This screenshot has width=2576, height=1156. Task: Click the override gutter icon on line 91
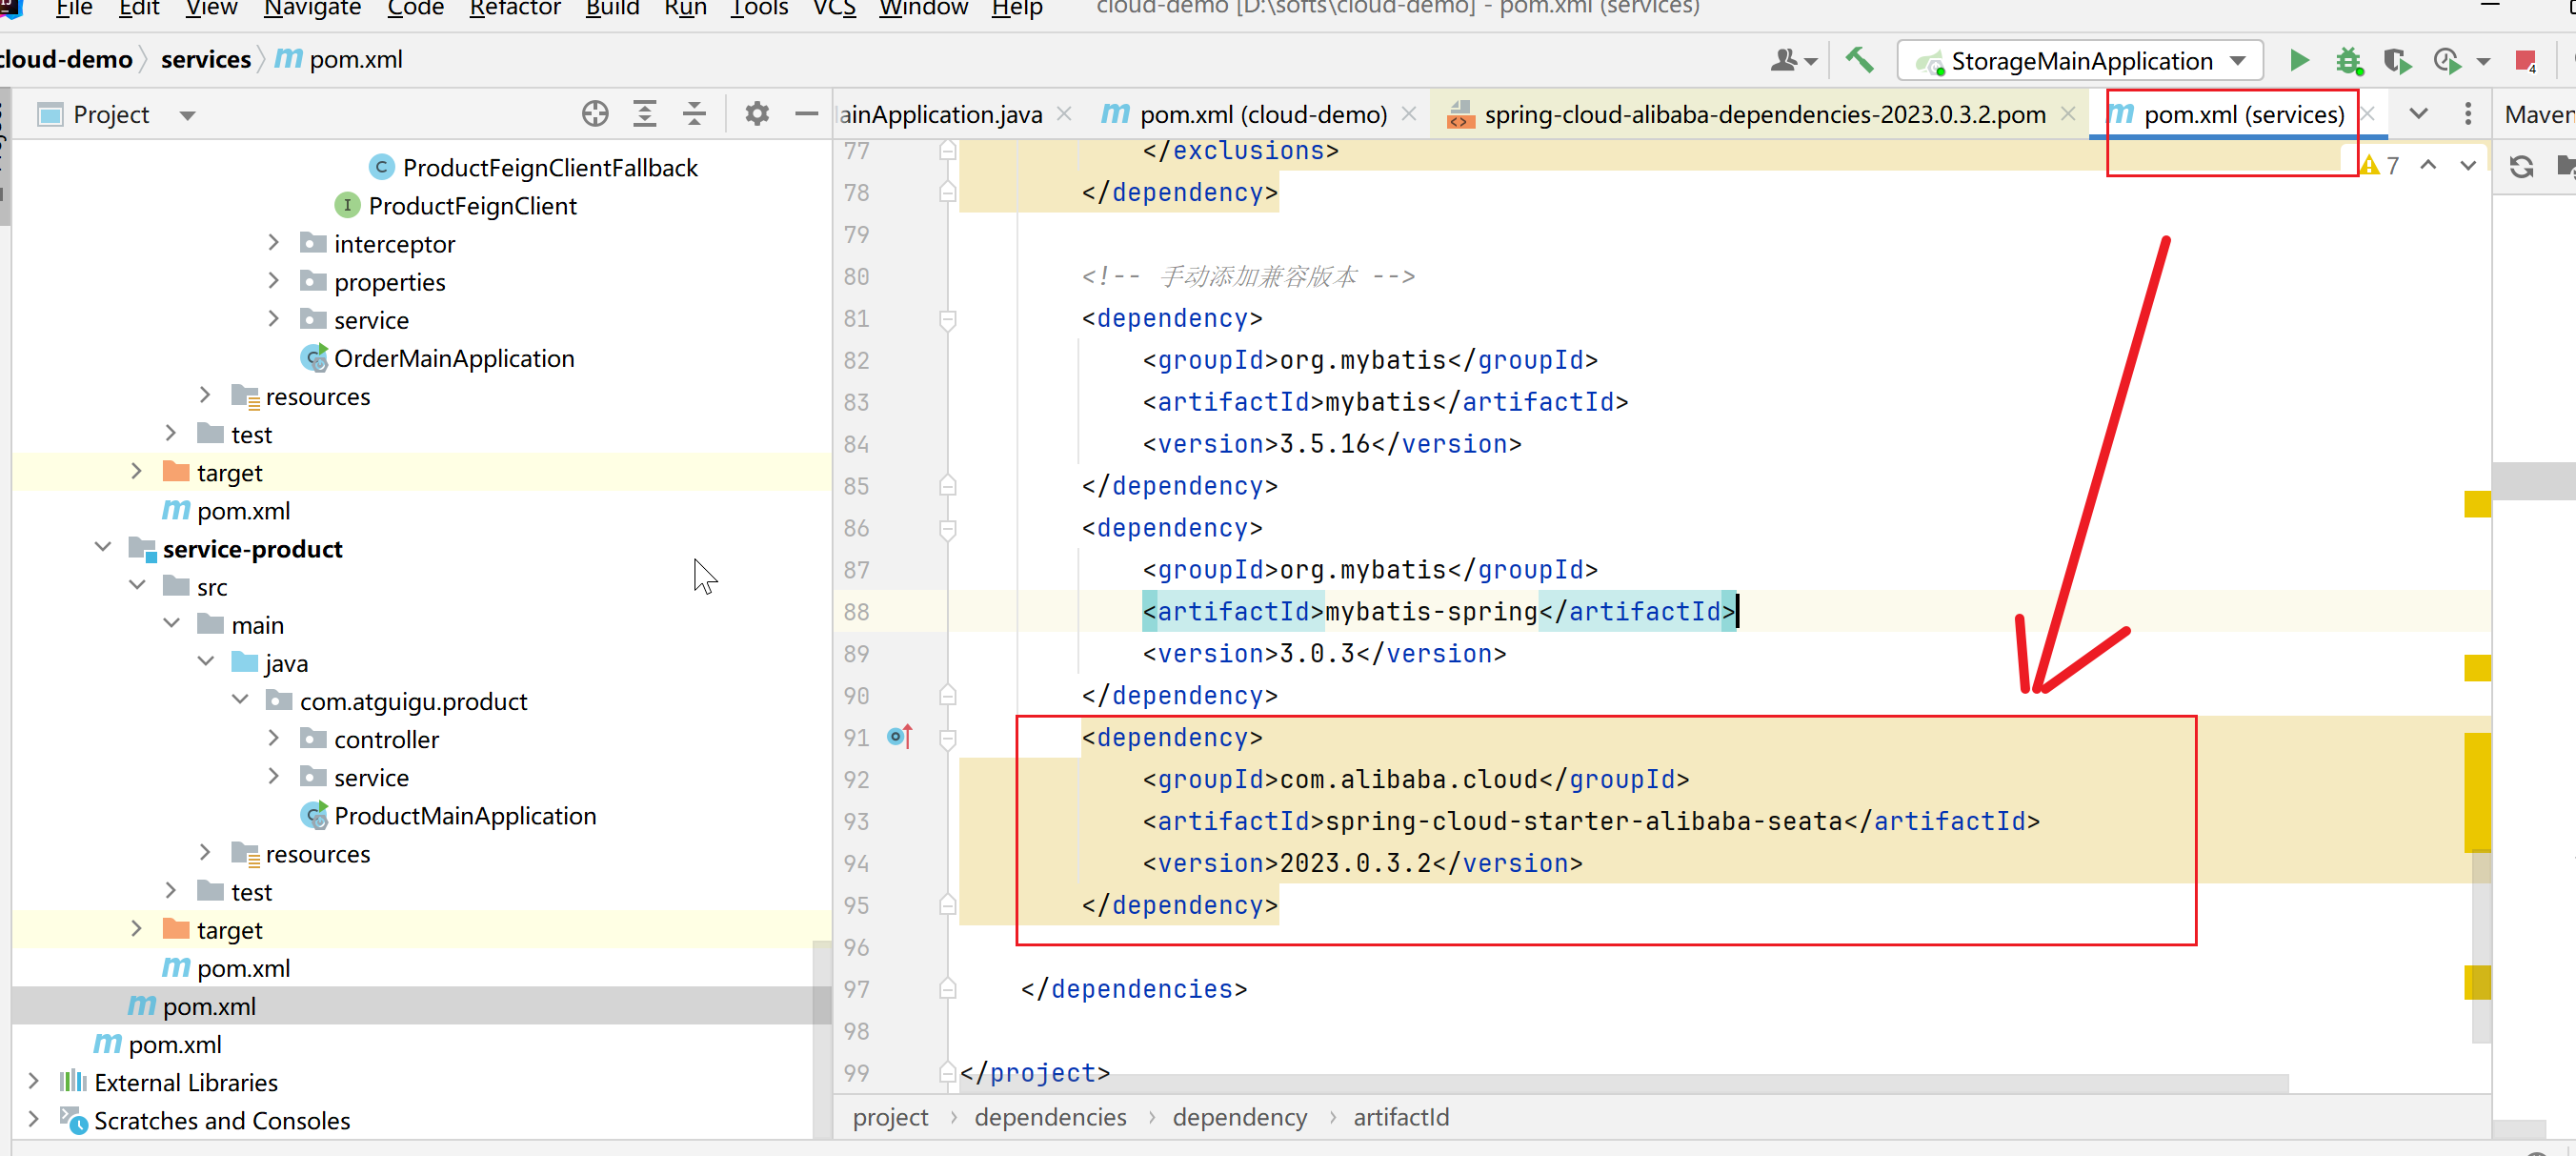coord(900,737)
